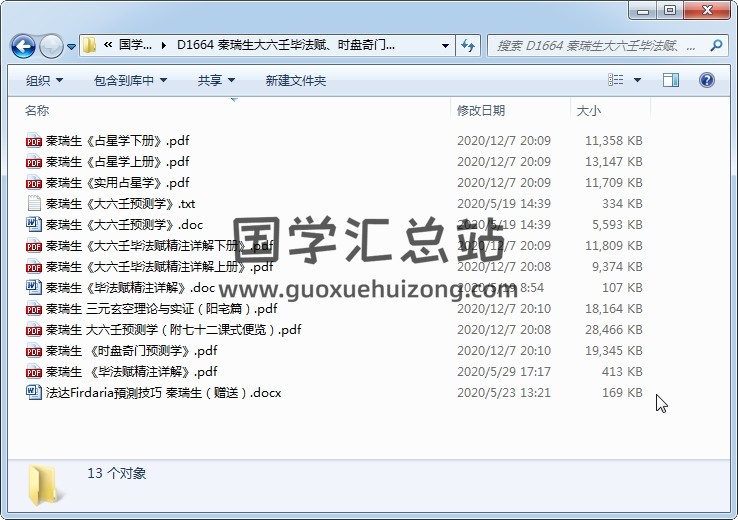Image resolution: width=738 pixels, height=520 pixels.
Task: Select Word icon of 法达Firdaria预测技巧 docx
Action: coord(34,393)
